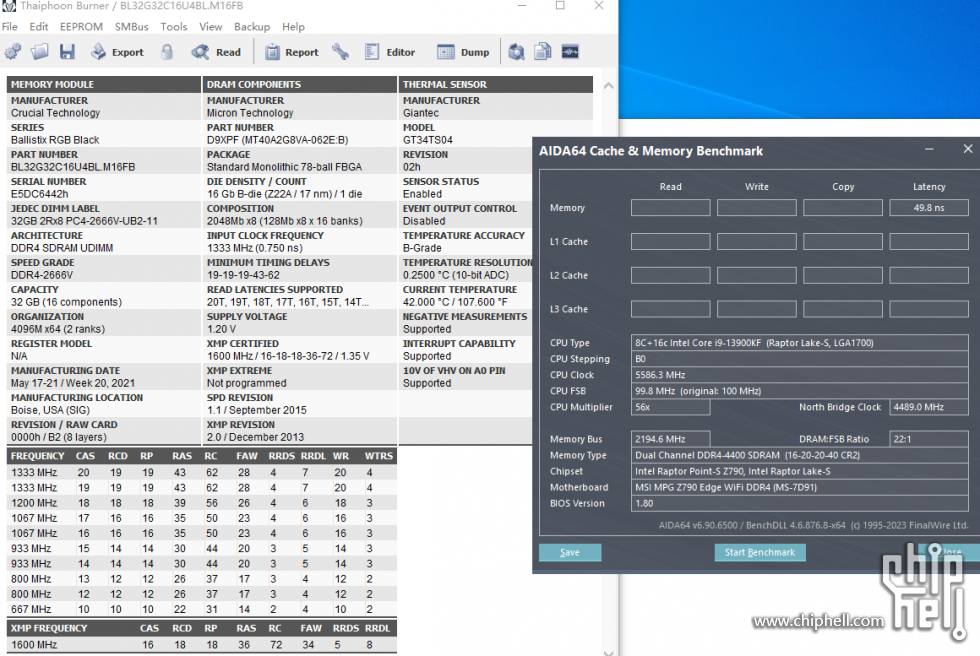Click the Thaiphoon Burner title bar app icon
The image size is (980, 656).
[9, 6]
